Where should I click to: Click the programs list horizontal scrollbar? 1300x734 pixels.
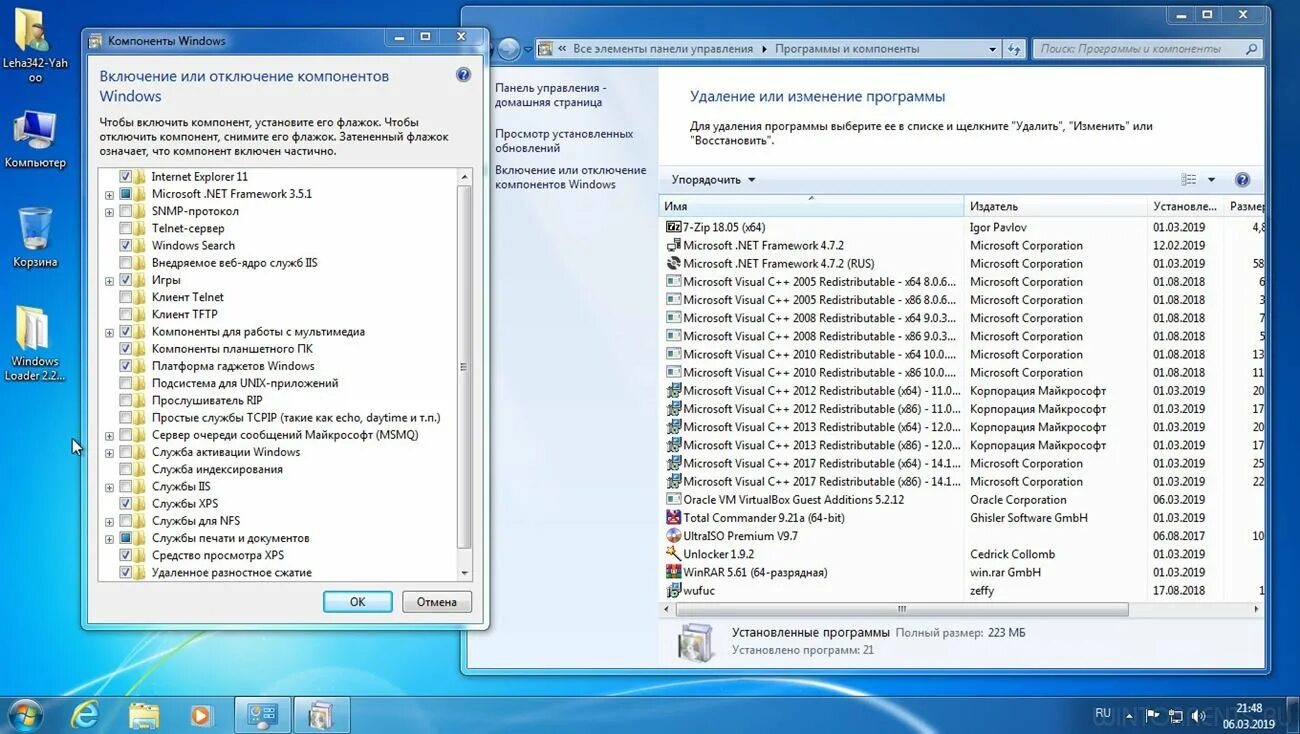(901, 609)
